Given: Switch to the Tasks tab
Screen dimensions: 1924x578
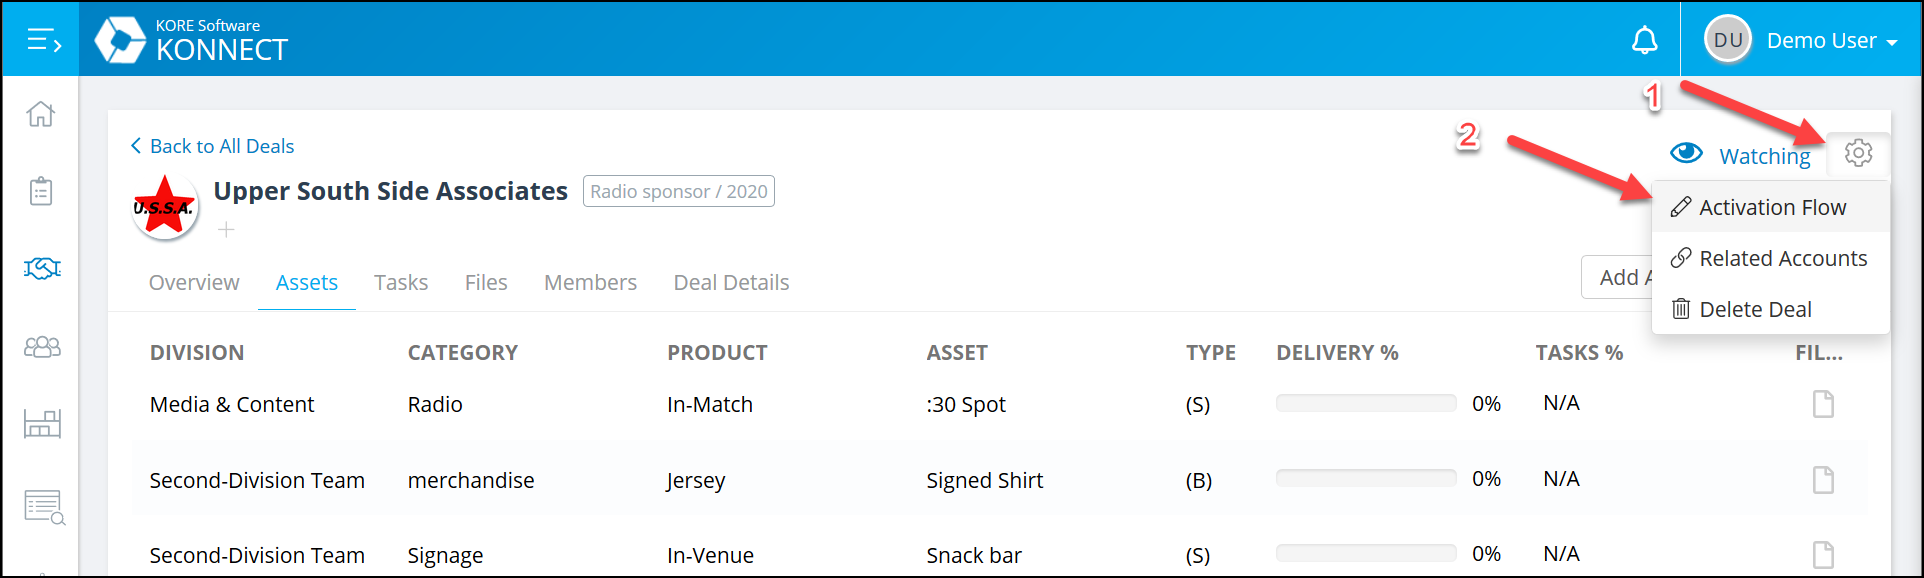Looking at the screenshot, I should (401, 283).
